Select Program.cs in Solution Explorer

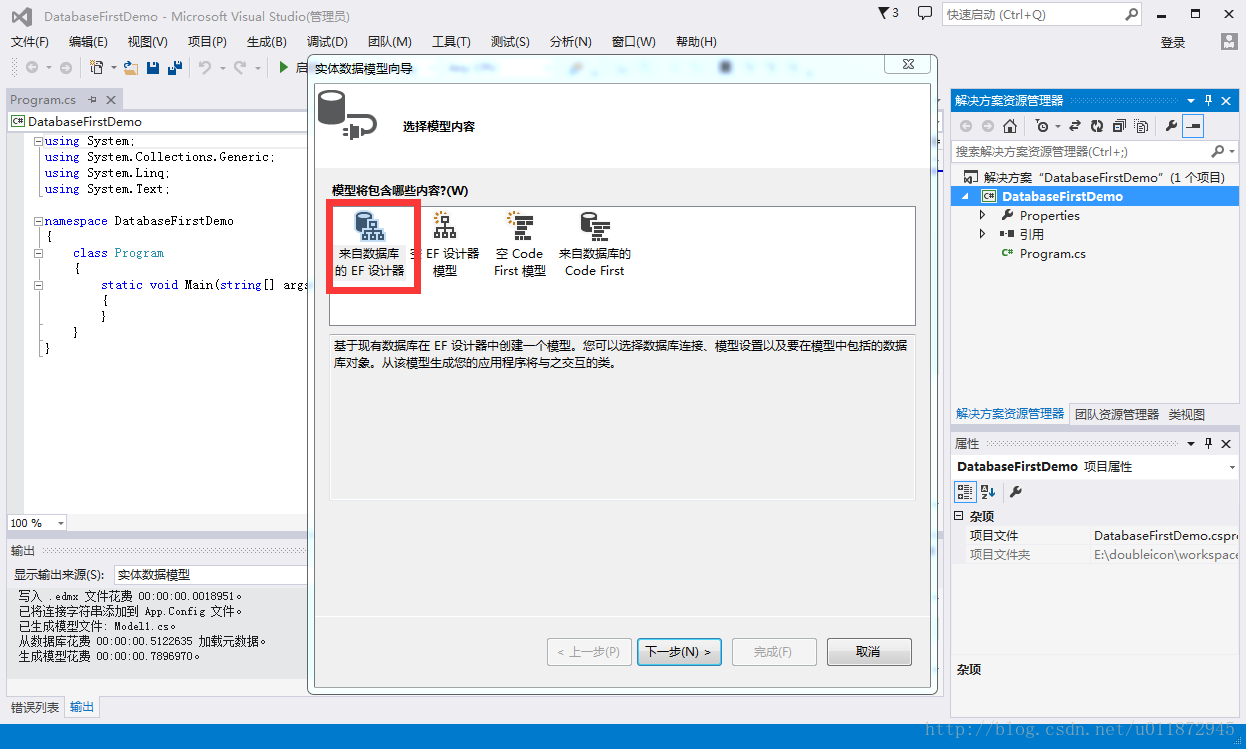1052,254
